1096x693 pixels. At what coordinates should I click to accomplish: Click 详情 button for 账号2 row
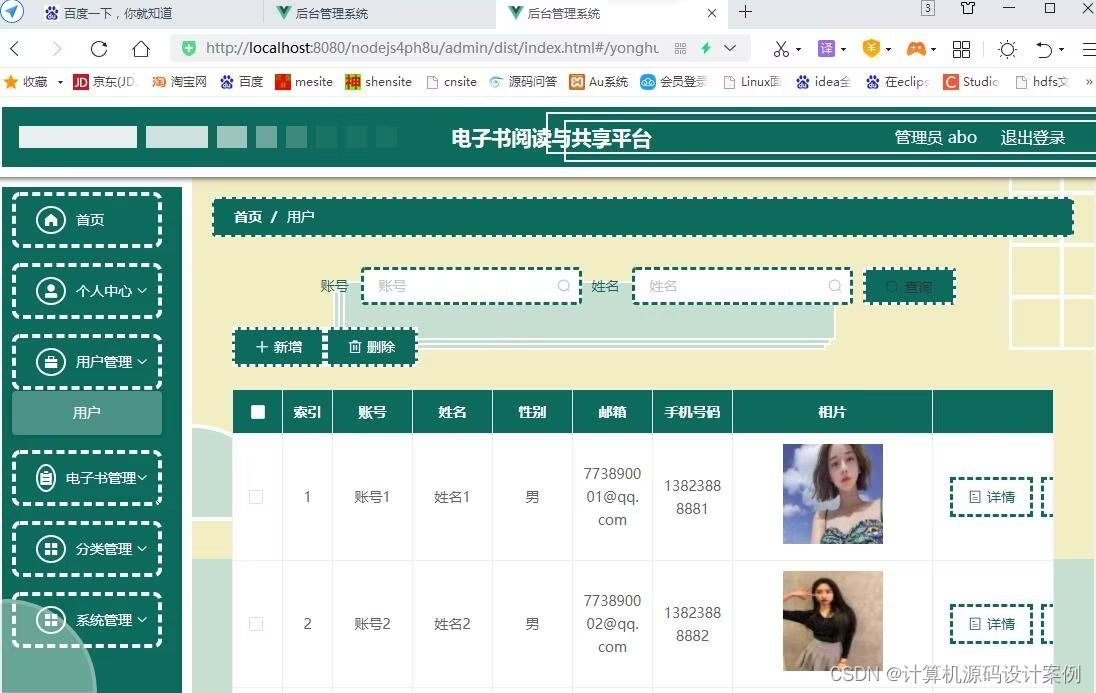tap(991, 624)
